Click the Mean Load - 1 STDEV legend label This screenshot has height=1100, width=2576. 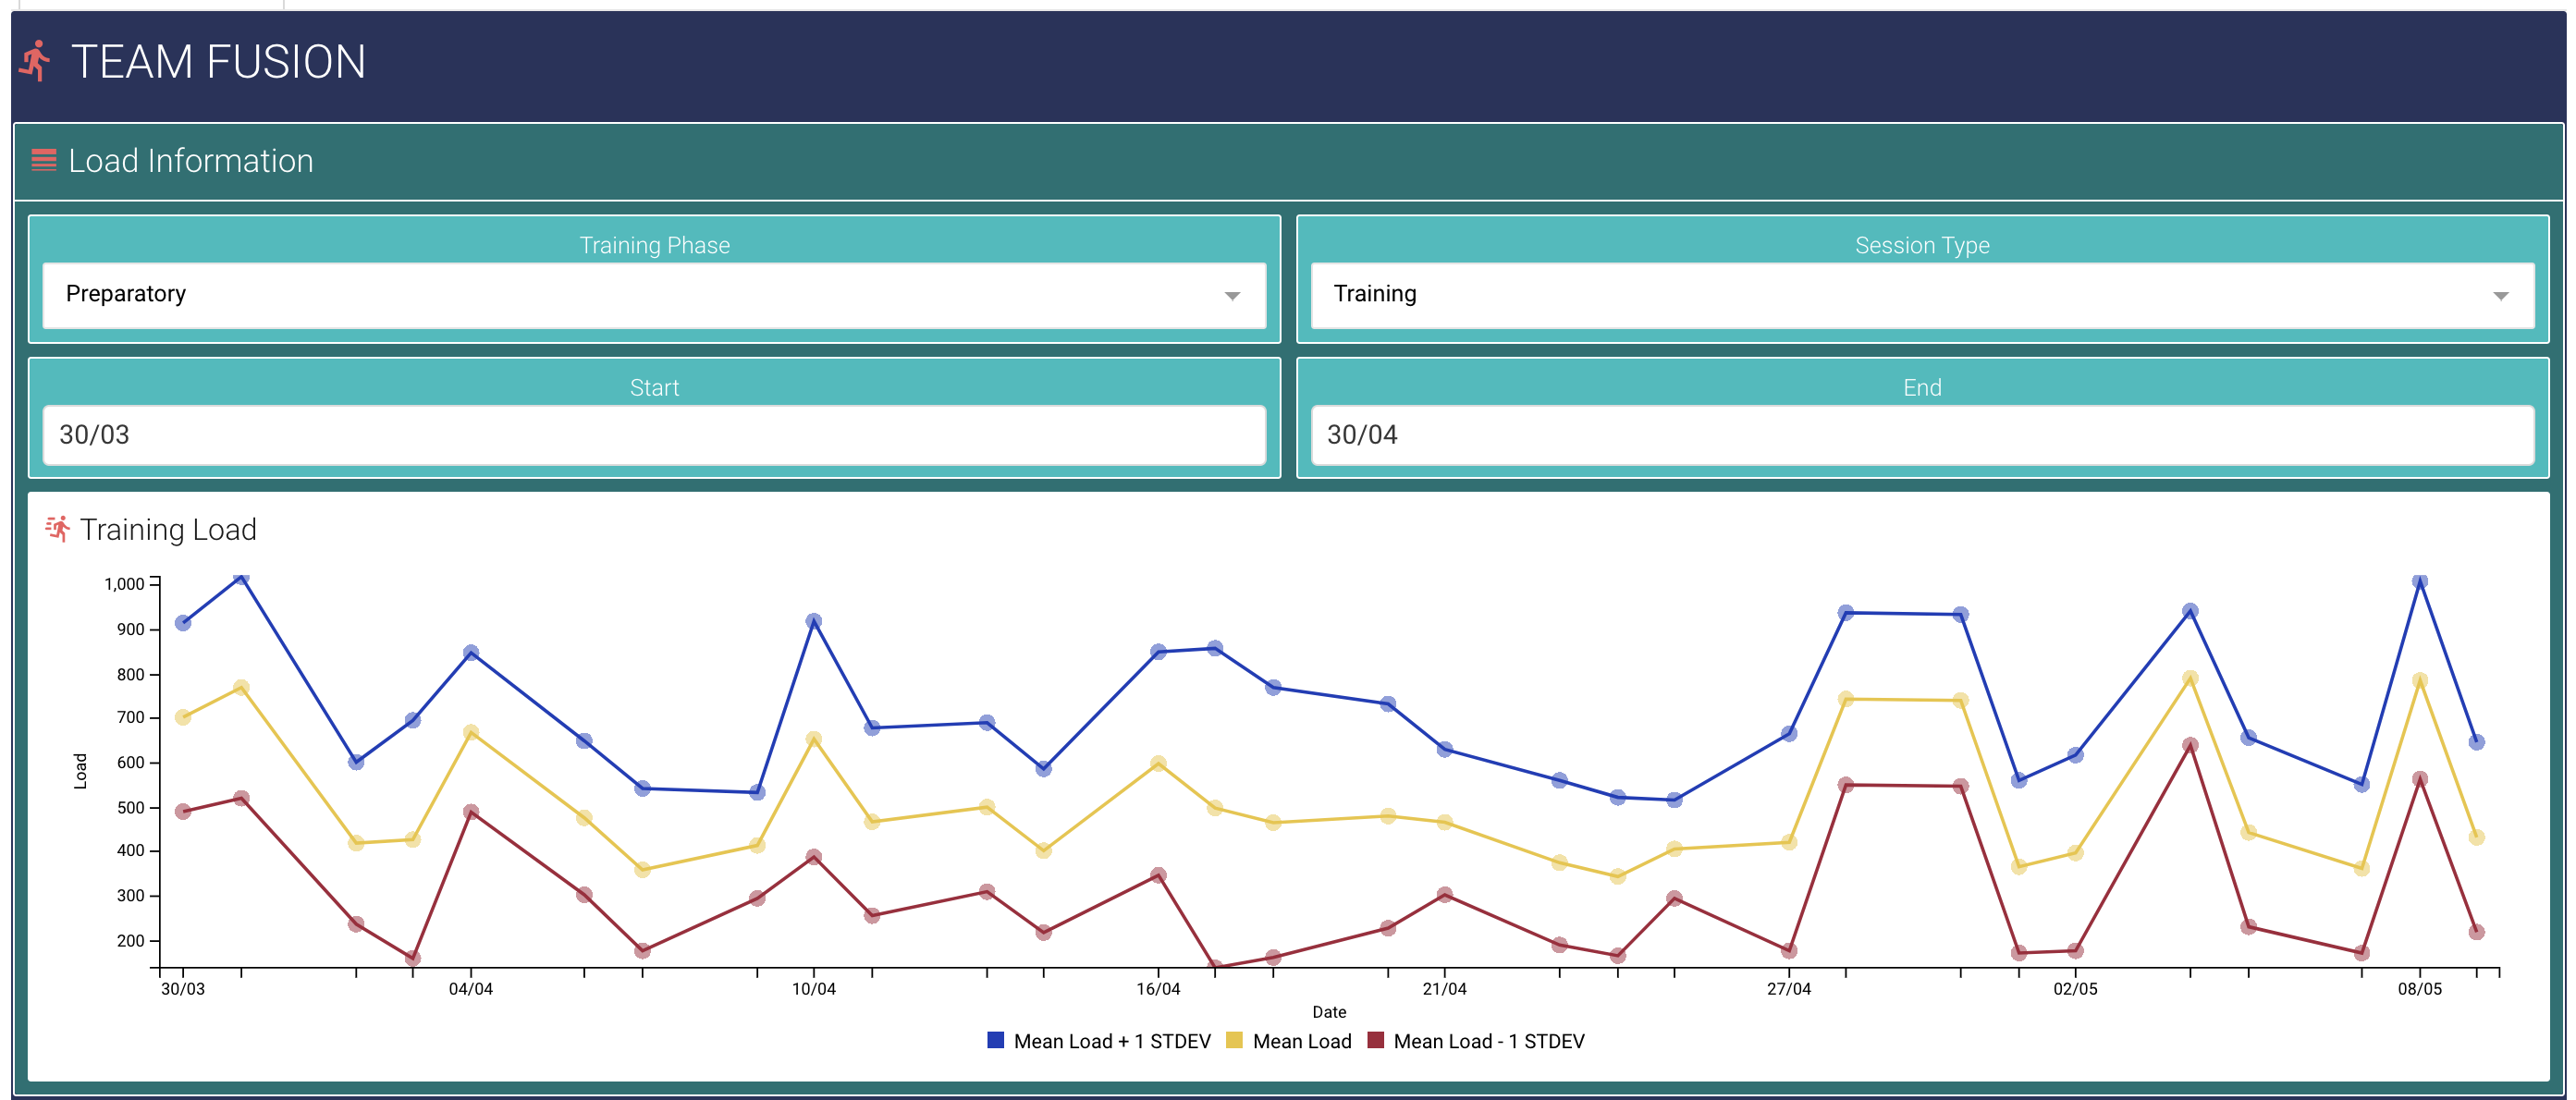point(1489,1041)
